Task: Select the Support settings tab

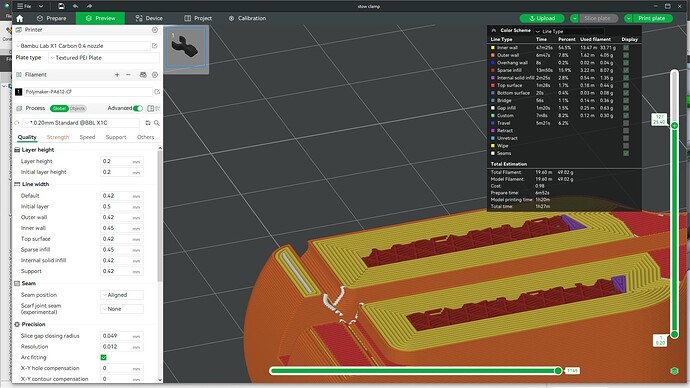Action: 116,137
